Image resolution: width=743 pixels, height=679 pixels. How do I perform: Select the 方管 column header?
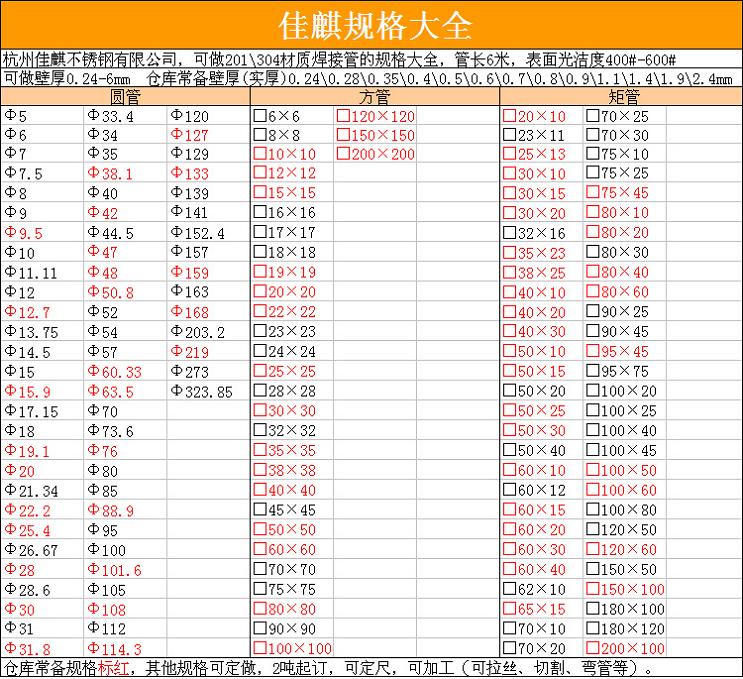click(x=373, y=97)
